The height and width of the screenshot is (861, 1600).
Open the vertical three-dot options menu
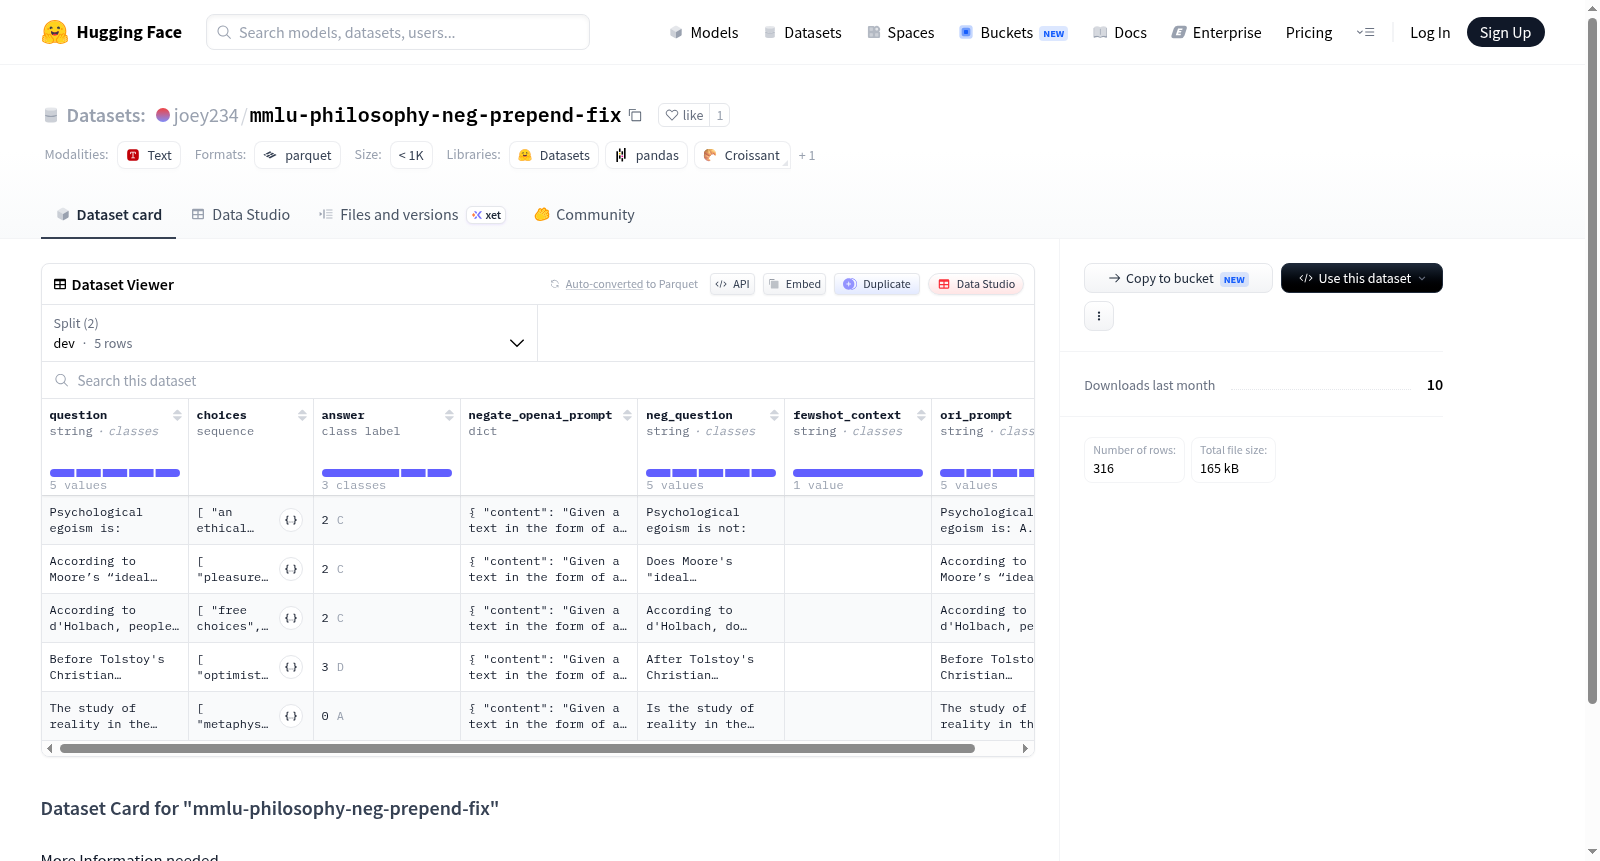click(1099, 316)
